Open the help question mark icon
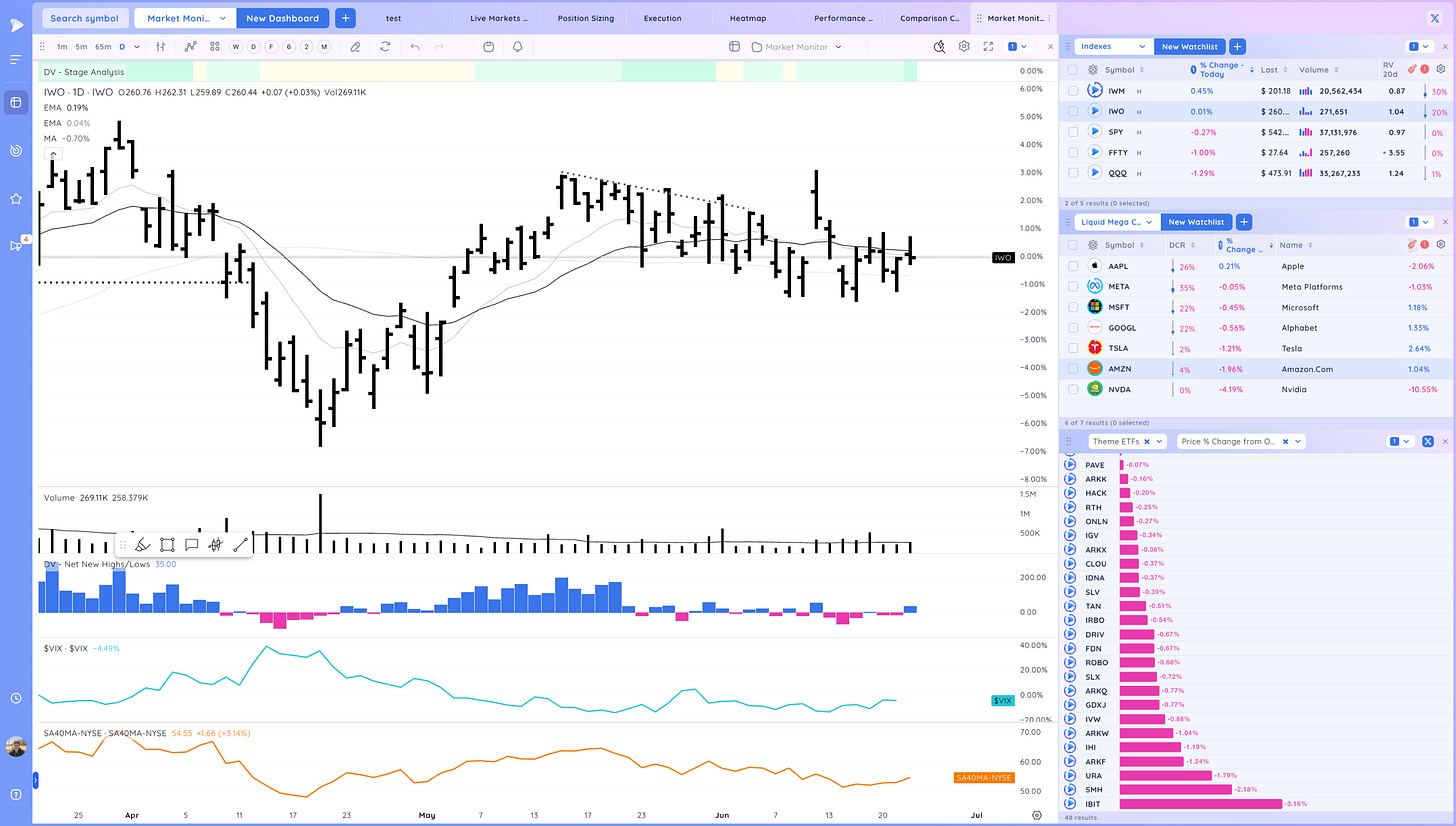The height and width of the screenshot is (826, 1456). [x=15, y=794]
